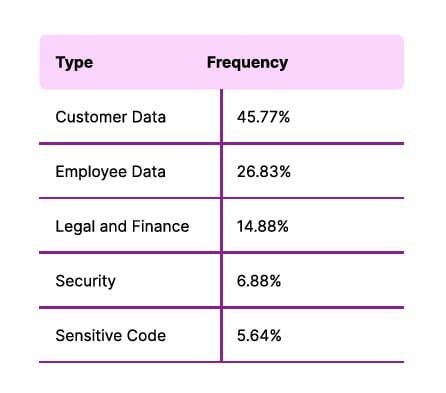Click the 6.88% frequency value
The width and height of the screenshot is (446, 393).
pyautogui.click(x=259, y=281)
